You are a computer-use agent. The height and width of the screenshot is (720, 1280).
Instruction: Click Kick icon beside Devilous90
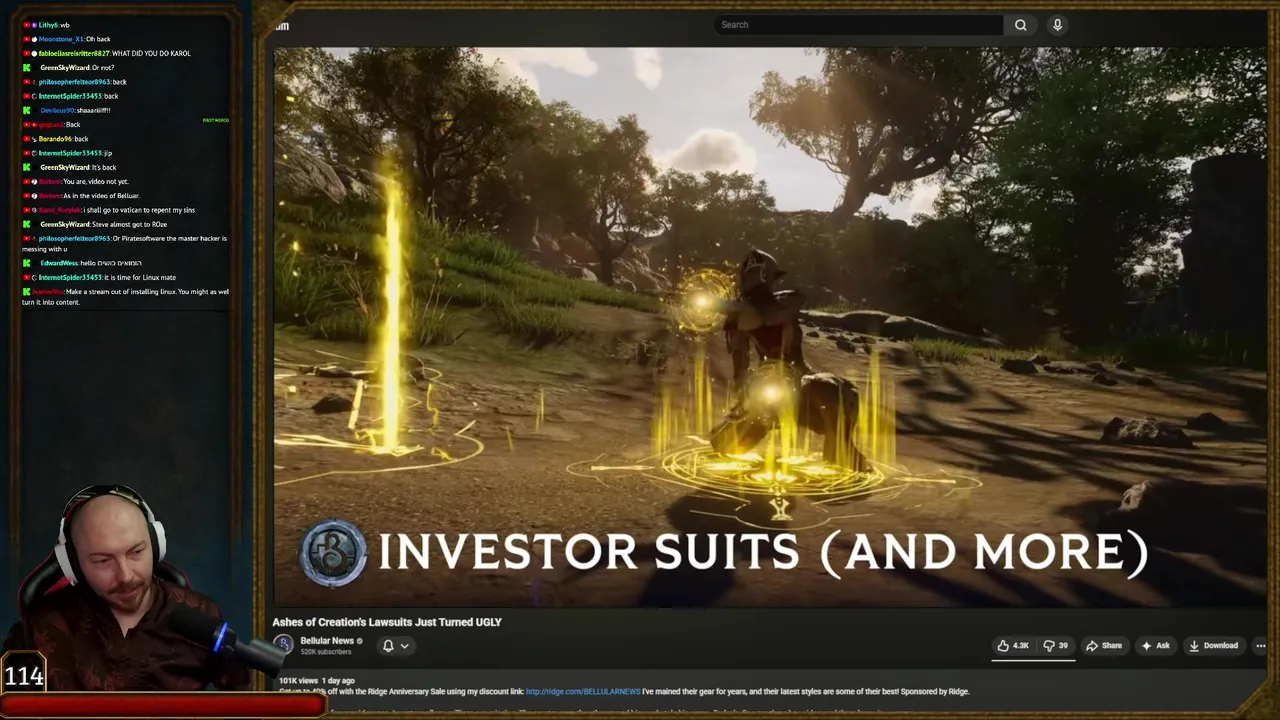coord(27,110)
